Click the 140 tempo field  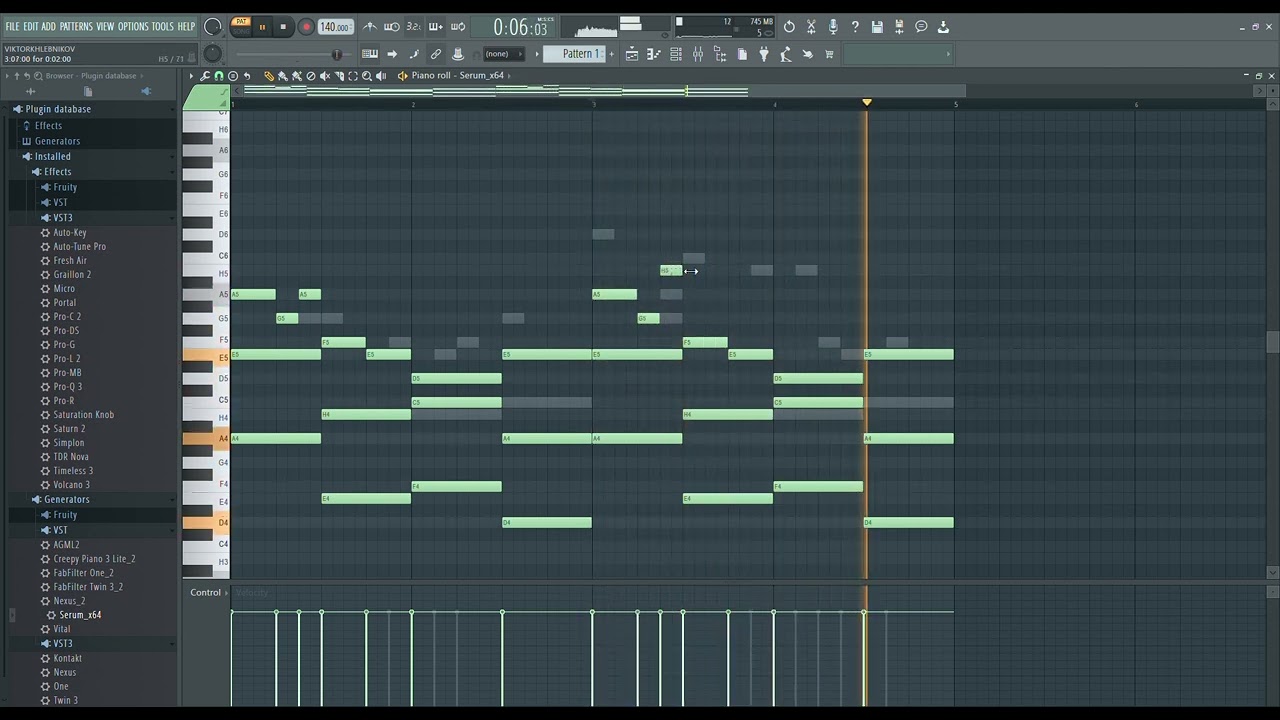click(x=336, y=27)
